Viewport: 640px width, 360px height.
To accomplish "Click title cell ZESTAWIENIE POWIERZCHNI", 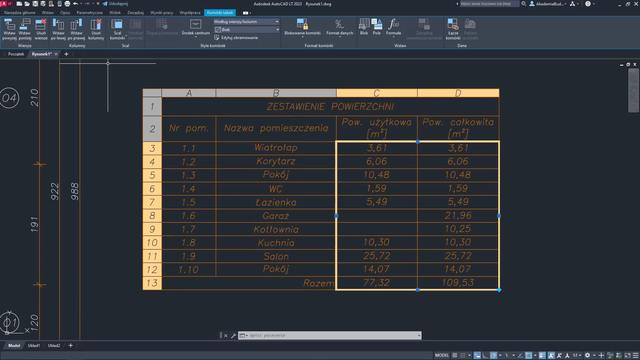I will 330,107.
